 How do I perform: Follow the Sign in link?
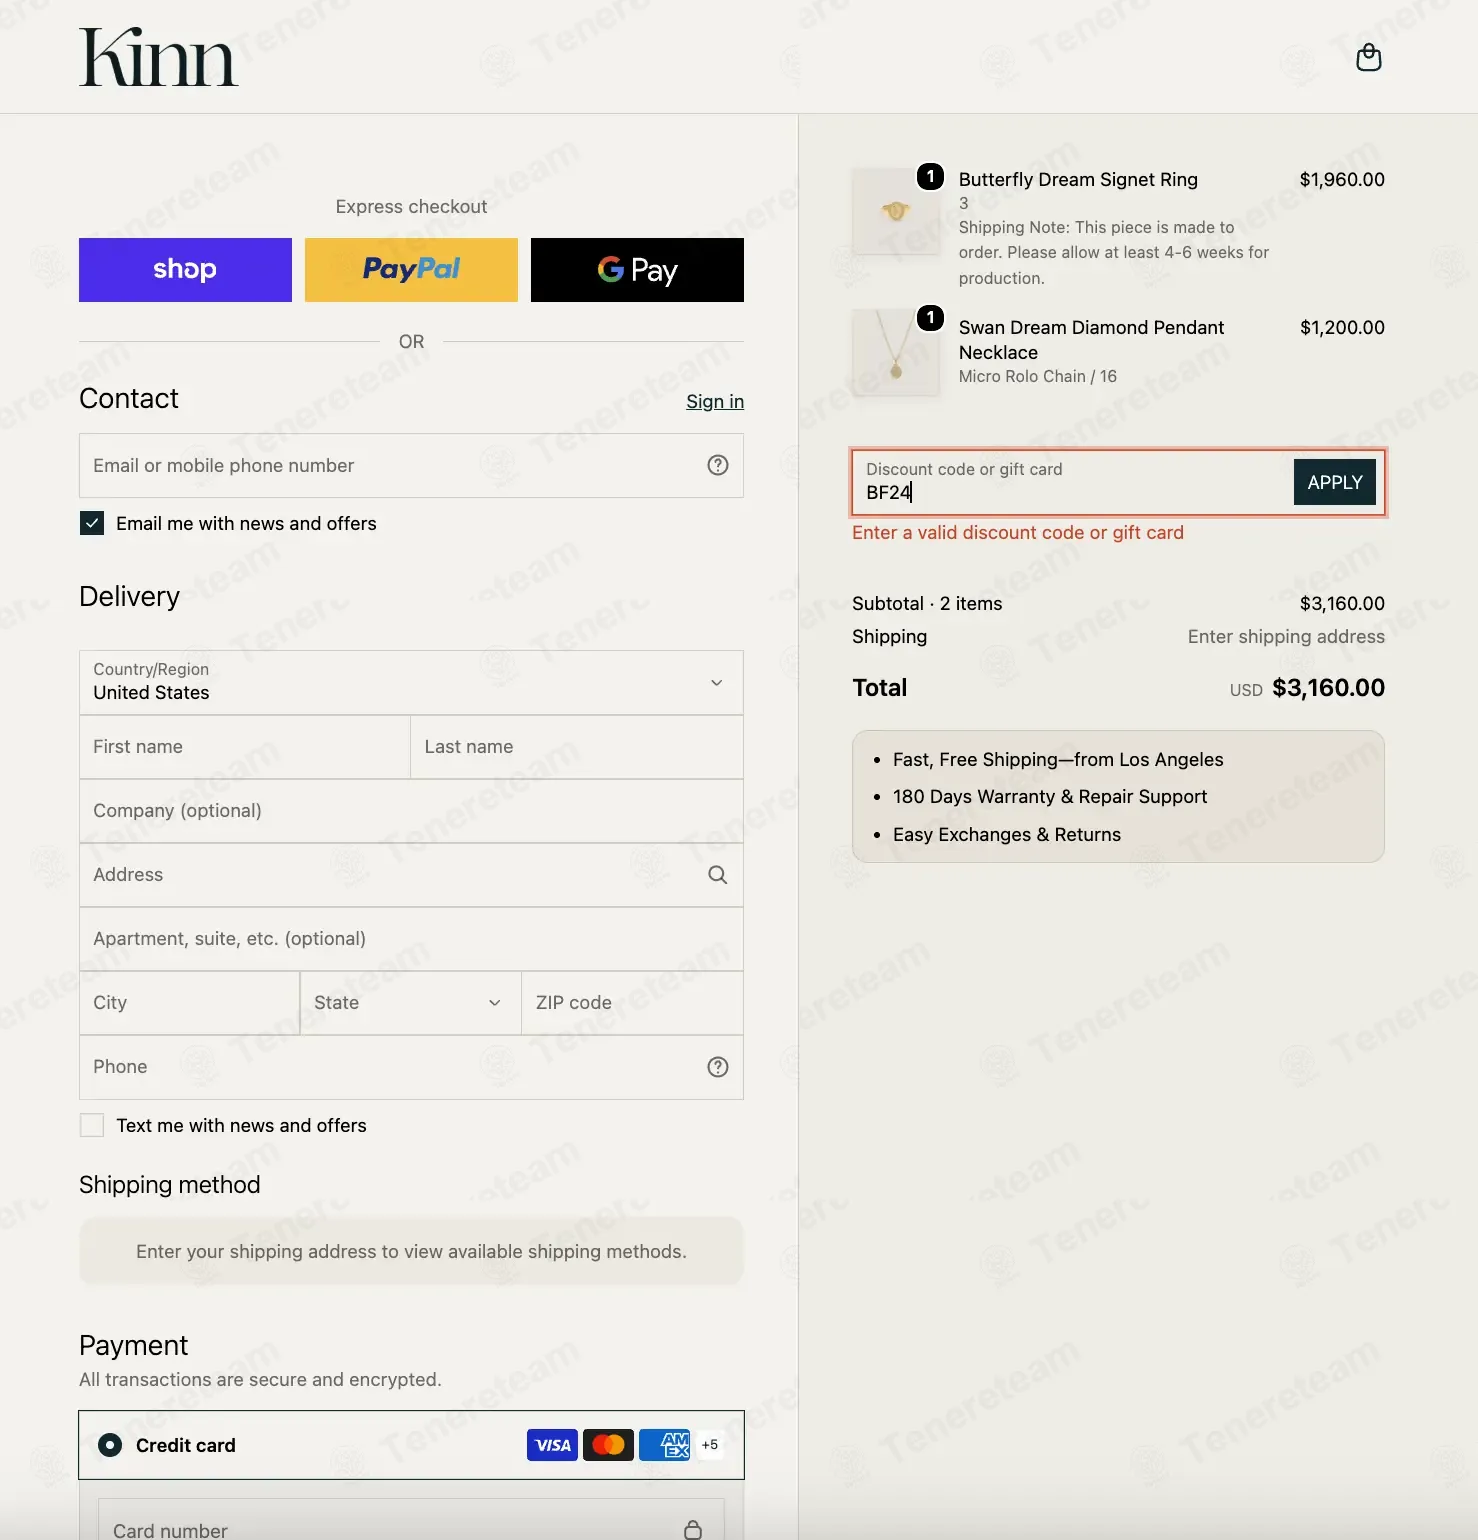(x=715, y=401)
